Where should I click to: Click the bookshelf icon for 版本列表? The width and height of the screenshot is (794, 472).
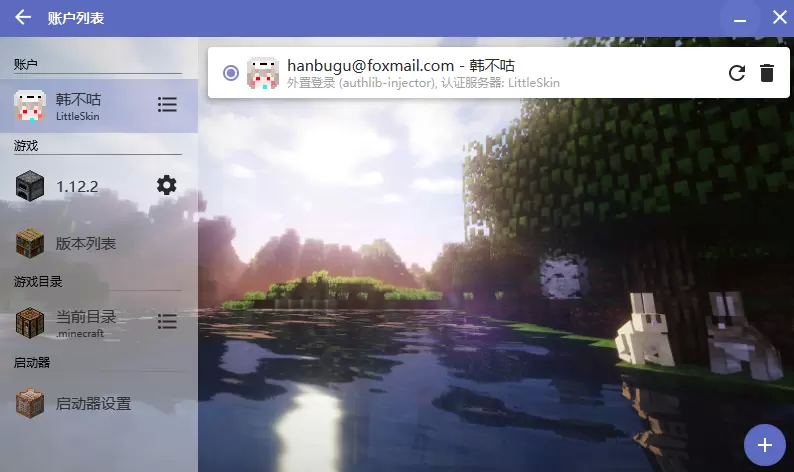(x=30, y=244)
